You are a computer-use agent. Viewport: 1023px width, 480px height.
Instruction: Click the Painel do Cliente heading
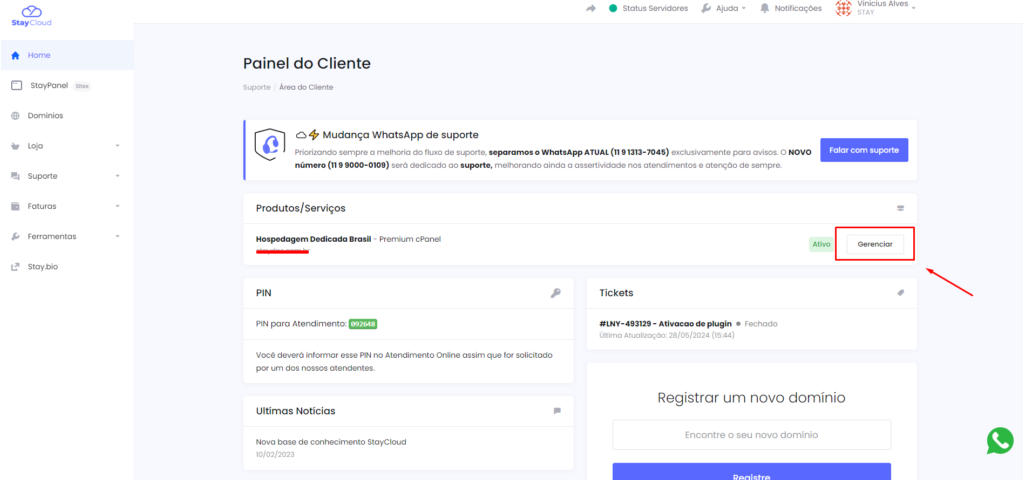307,63
